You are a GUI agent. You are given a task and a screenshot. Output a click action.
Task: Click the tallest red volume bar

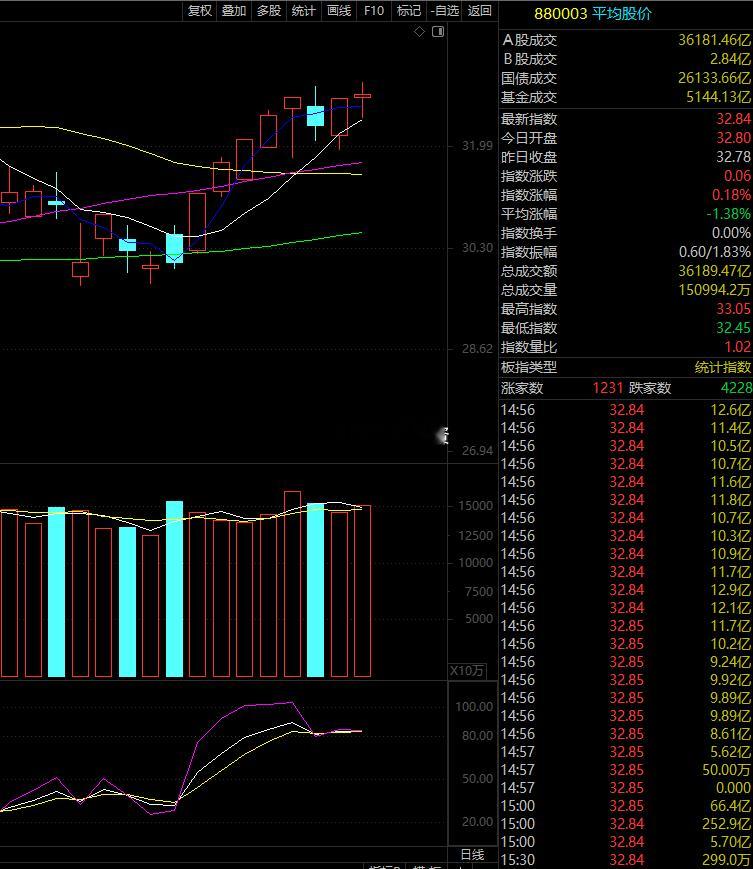pyautogui.click(x=292, y=584)
